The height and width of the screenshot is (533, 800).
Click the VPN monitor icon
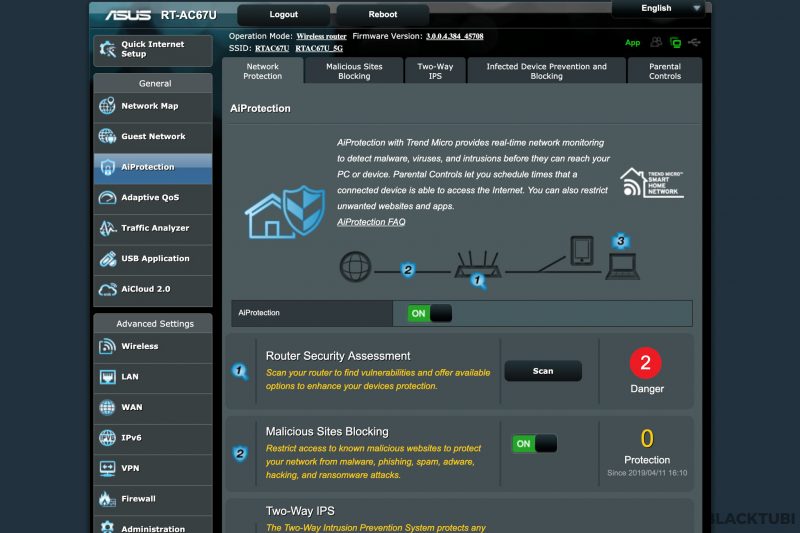[x=107, y=468]
